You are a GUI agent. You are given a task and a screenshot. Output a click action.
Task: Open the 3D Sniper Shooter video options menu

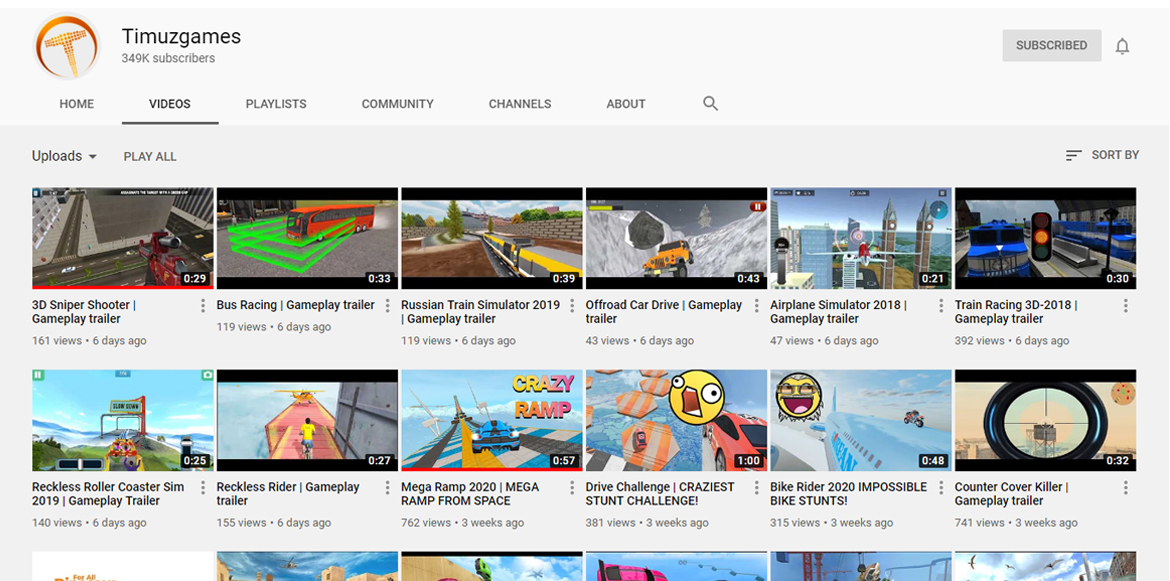203,306
